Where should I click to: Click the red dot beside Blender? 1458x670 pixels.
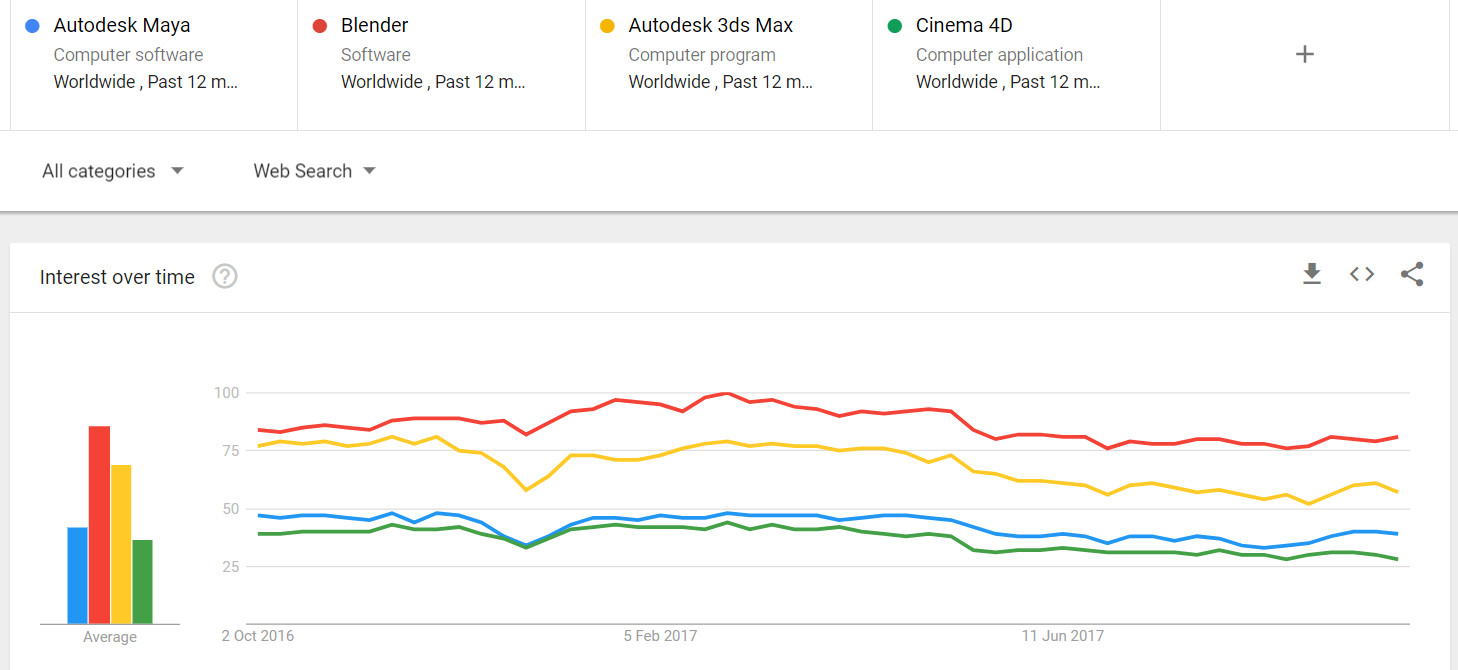[320, 26]
